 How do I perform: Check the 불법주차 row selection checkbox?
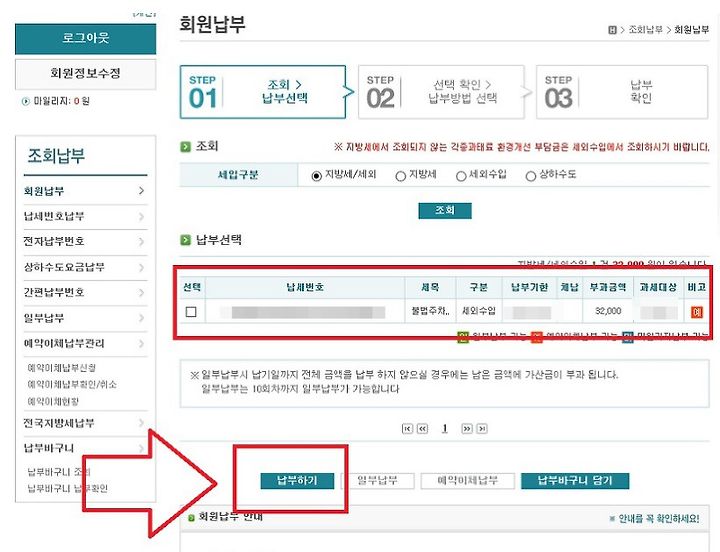(191, 312)
